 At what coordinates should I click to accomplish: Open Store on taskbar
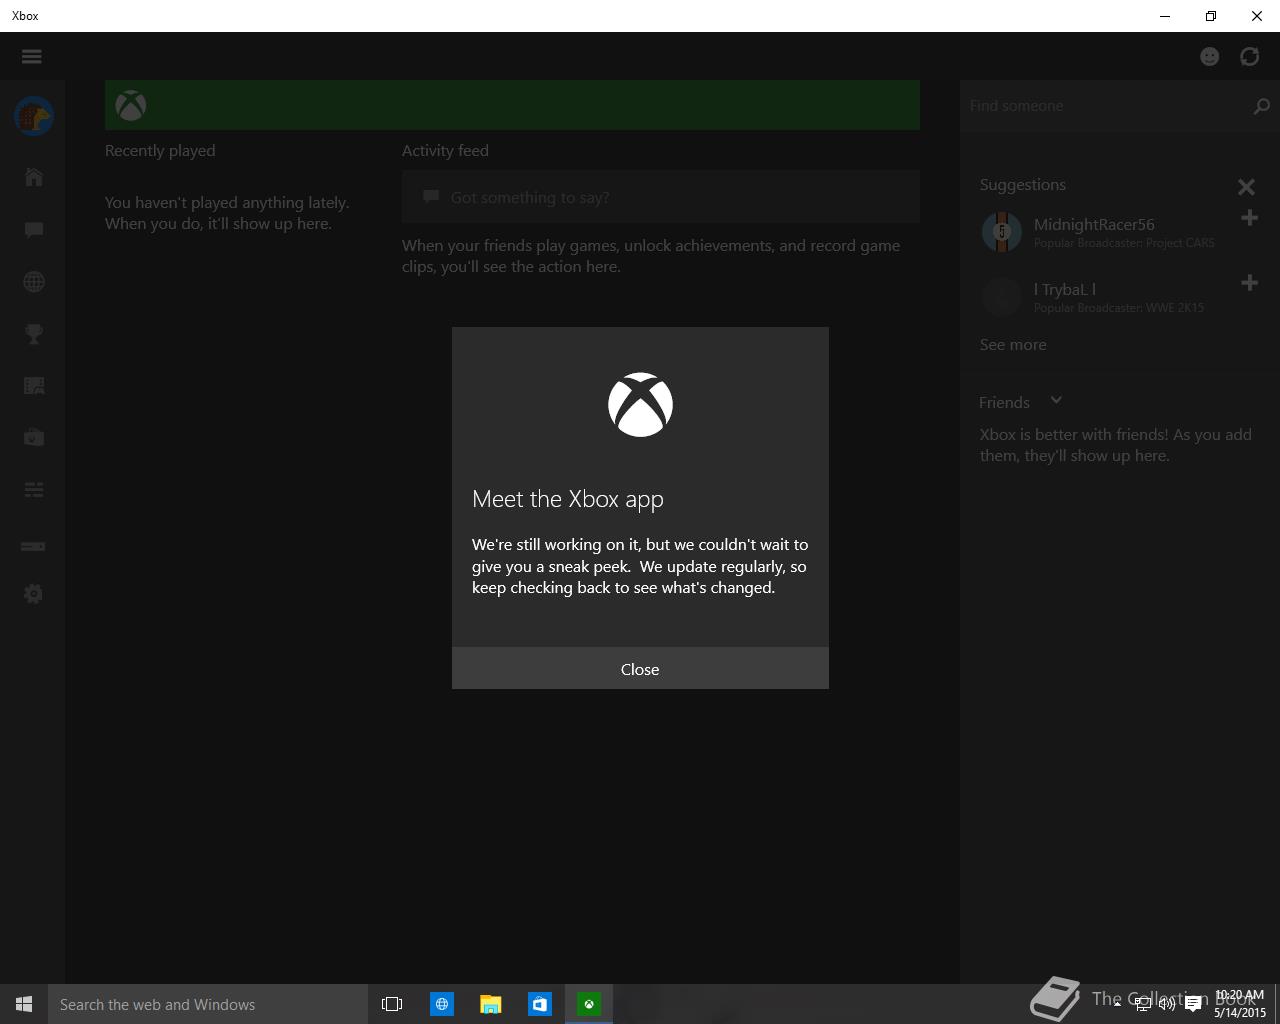point(539,1004)
